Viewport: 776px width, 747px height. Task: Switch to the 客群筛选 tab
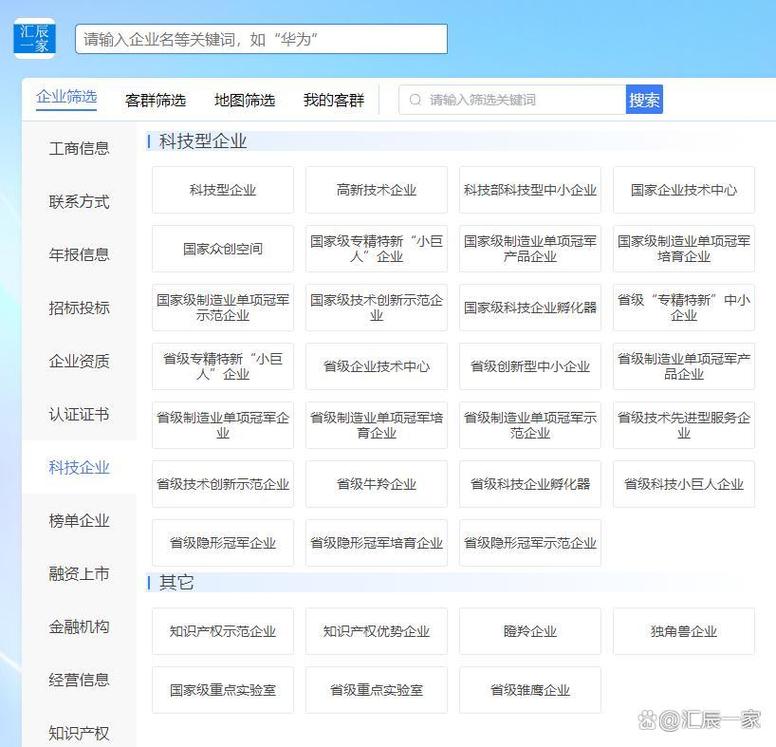click(155, 100)
